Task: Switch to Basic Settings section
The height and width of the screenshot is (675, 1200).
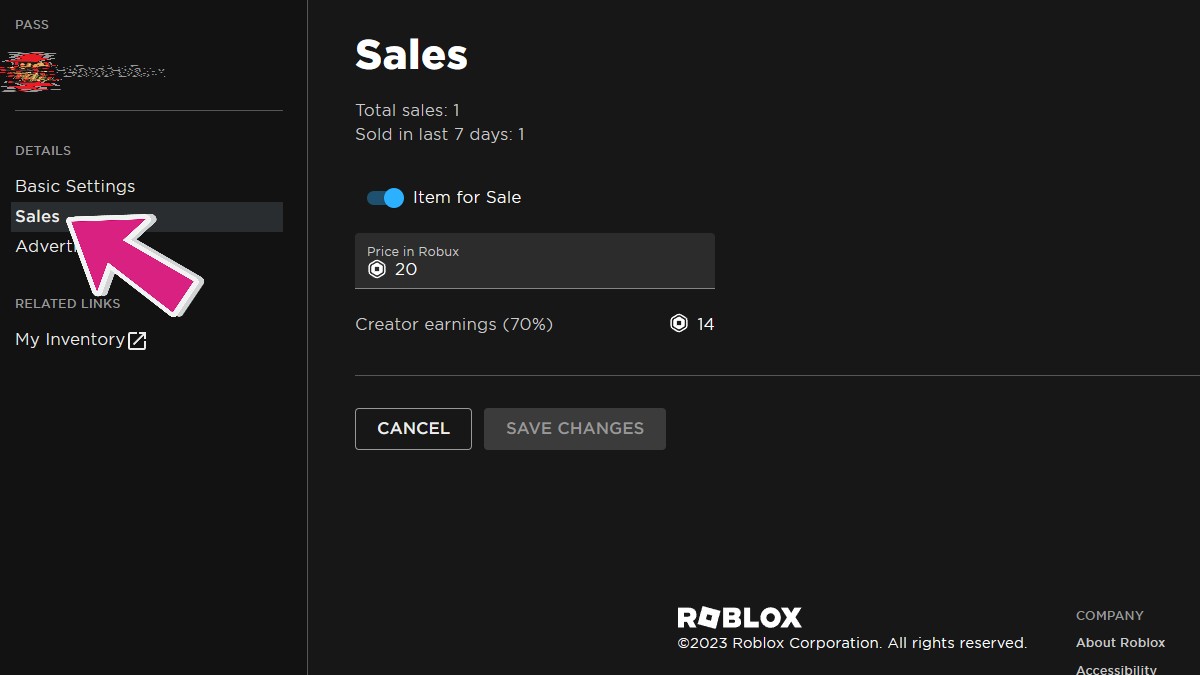Action: click(75, 186)
